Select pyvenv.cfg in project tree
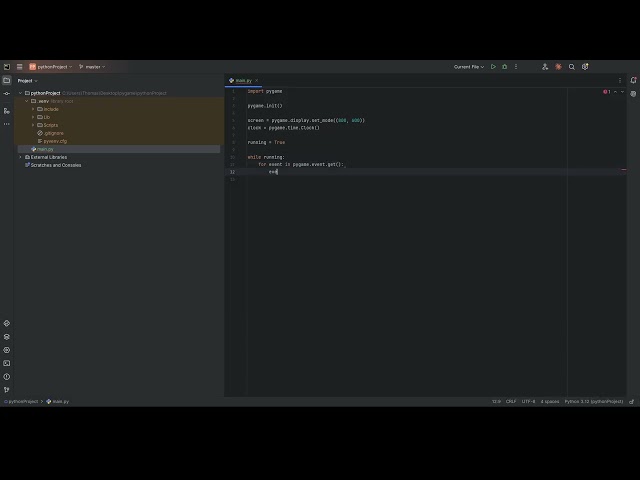Screen dimensions: 640x480 click(x=52, y=141)
